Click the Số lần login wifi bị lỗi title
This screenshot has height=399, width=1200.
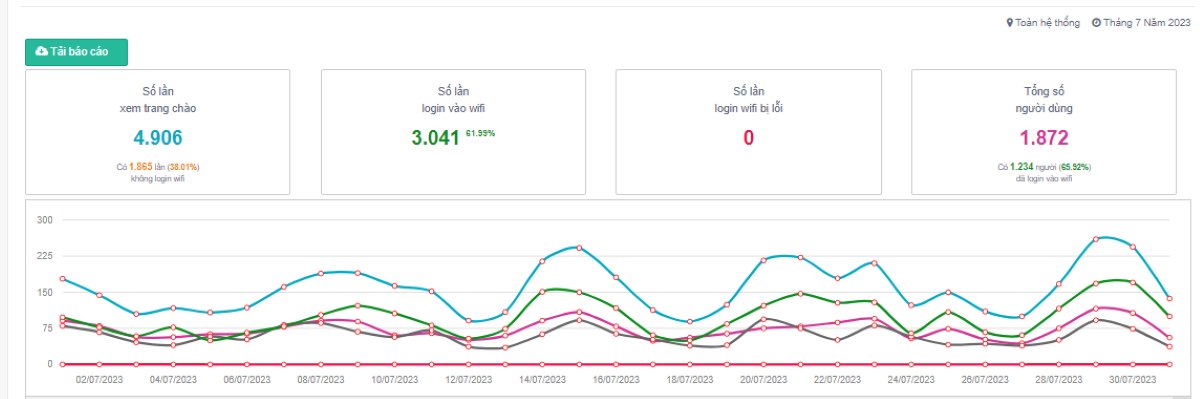[x=748, y=98]
